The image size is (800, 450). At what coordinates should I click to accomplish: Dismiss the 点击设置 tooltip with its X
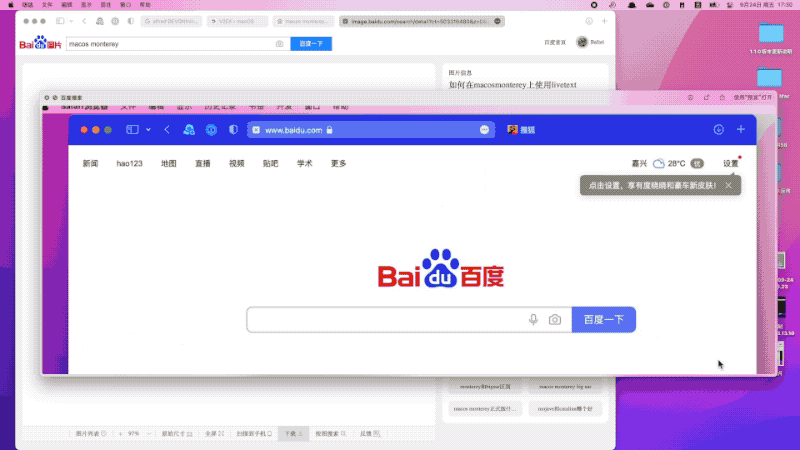click(729, 185)
